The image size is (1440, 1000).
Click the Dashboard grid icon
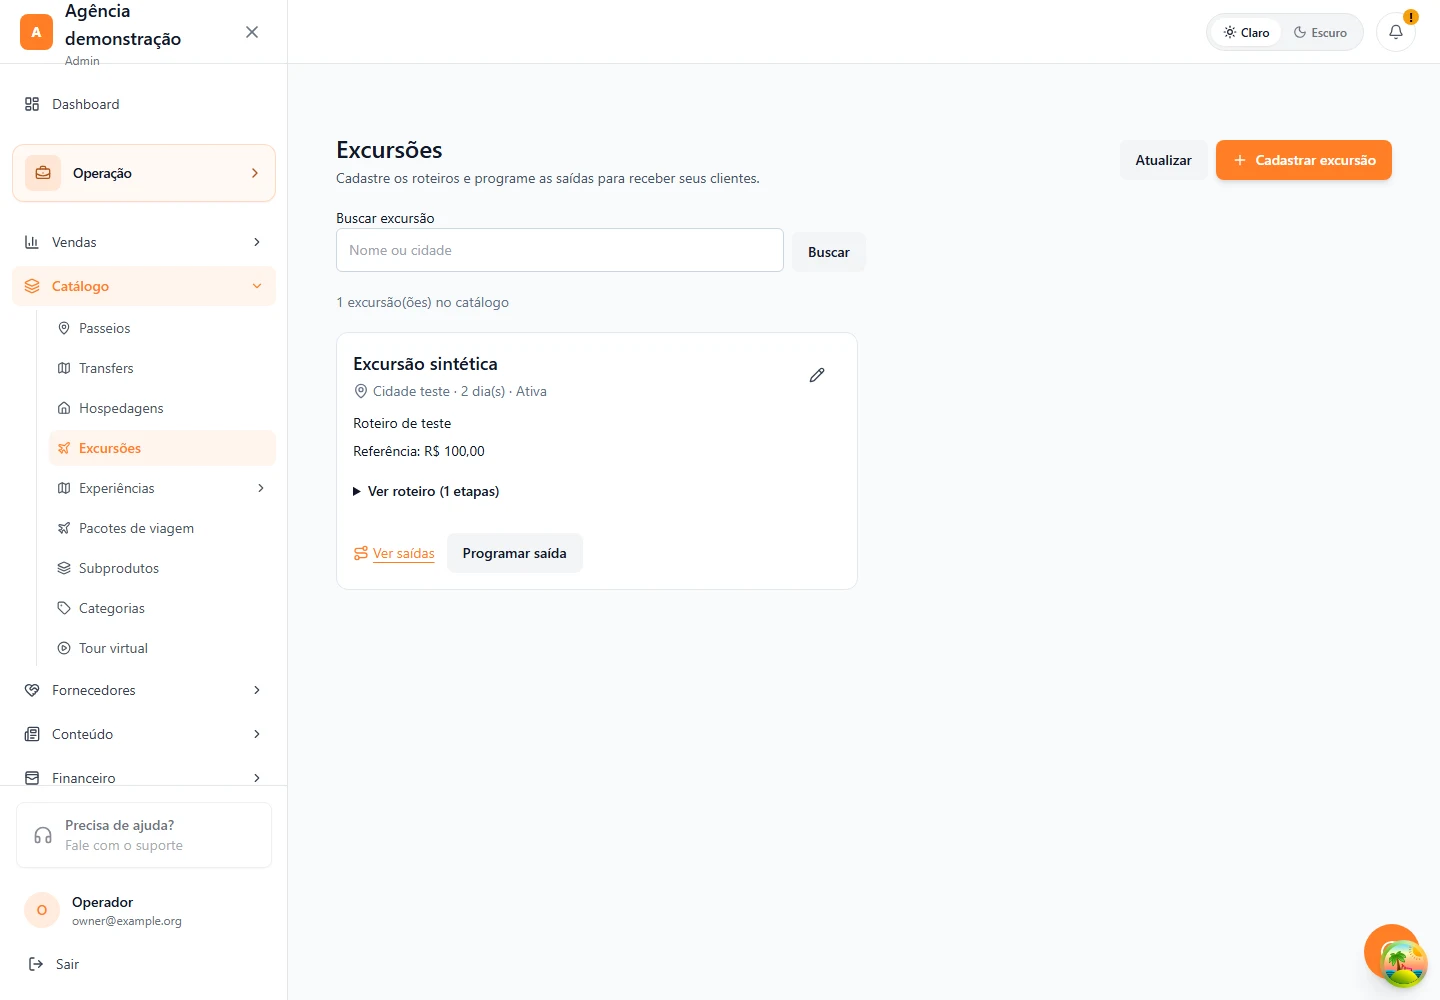(x=32, y=104)
